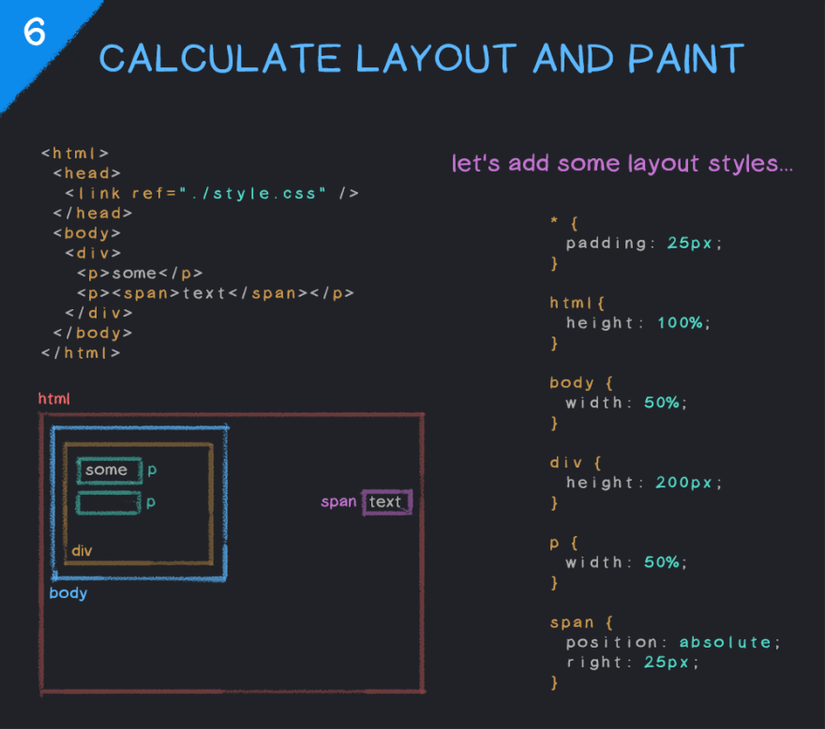The image size is (825, 729).
Task: Click the blue 'body' diagram label
Action: pos(68,593)
